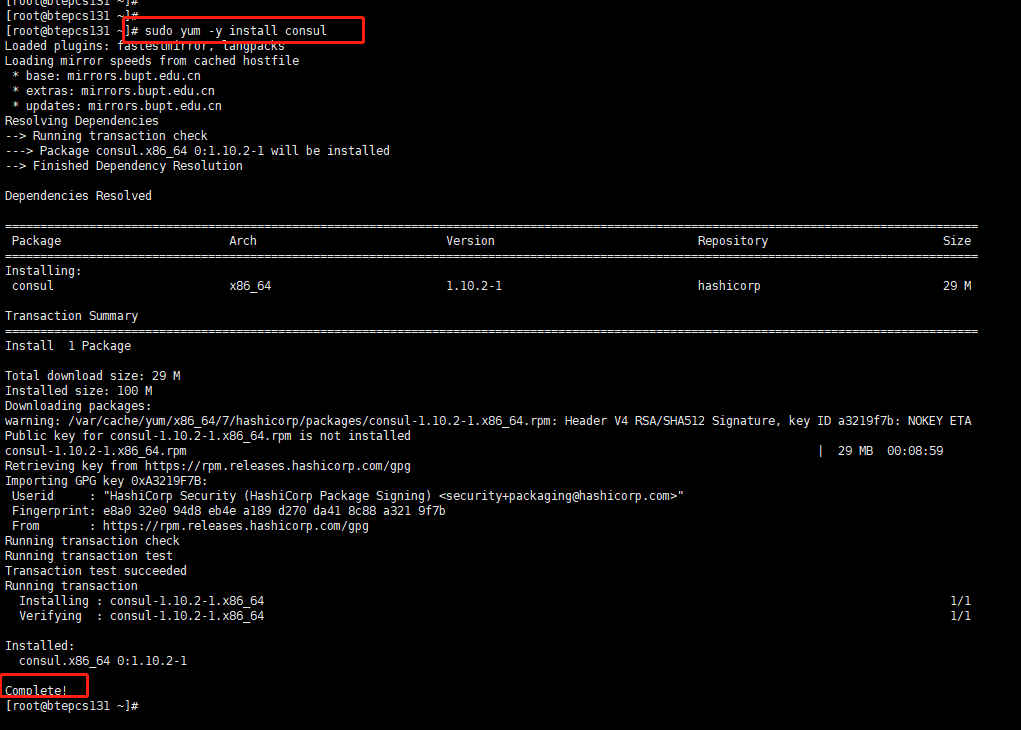Click the 'Package' column header
Image resolution: width=1021 pixels, height=730 pixels.
tap(36, 240)
